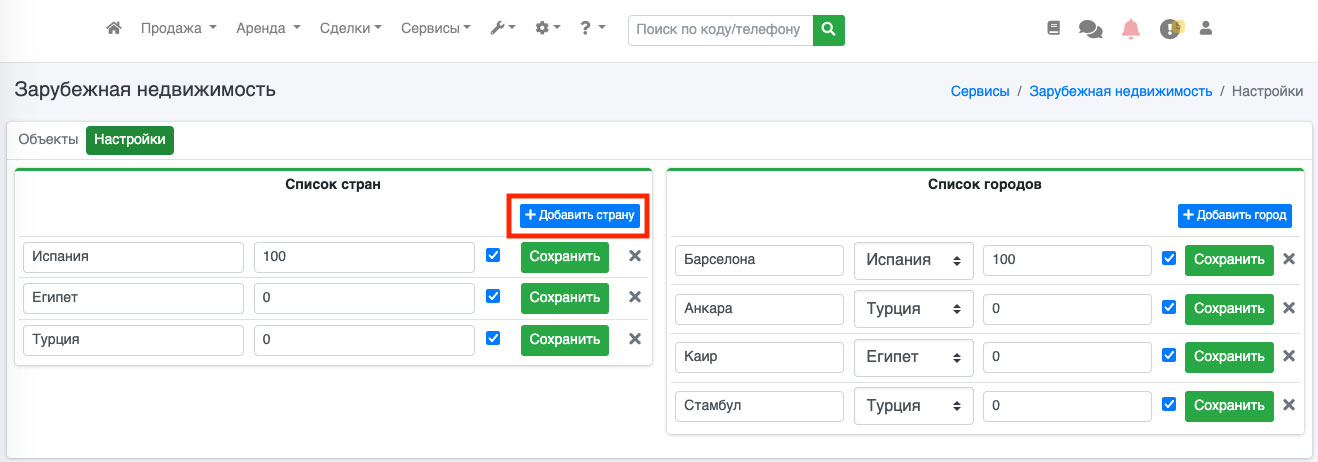The image size is (1318, 462).
Task: Save the Анкара city row
Action: coord(1229,309)
